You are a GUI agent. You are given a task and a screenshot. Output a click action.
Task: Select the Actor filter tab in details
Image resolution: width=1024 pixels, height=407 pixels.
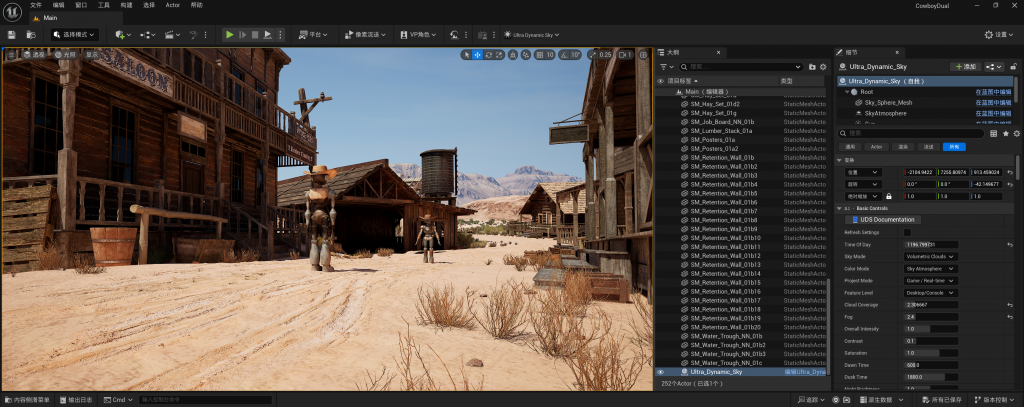pyautogui.click(x=876, y=146)
